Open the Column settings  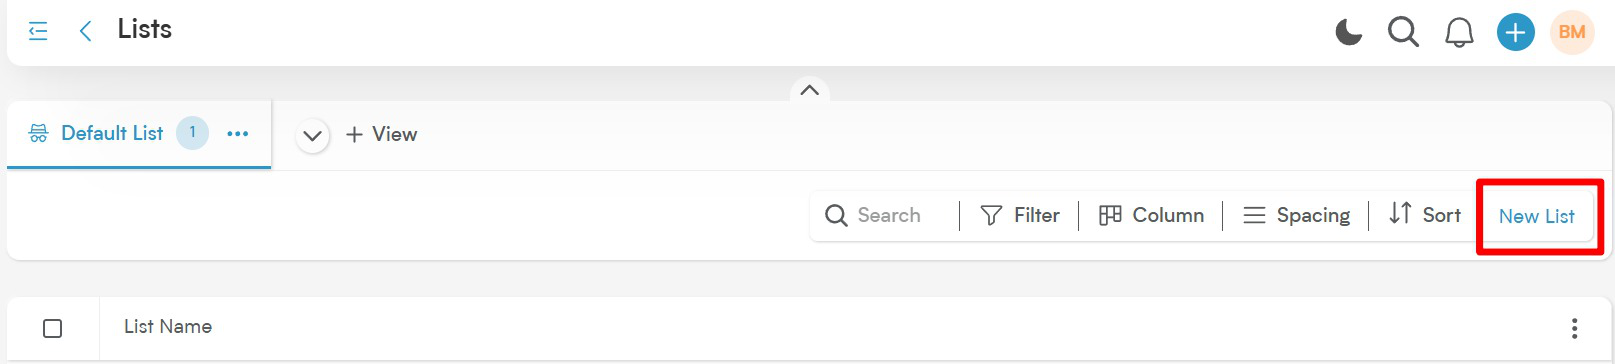(1151, 215)
